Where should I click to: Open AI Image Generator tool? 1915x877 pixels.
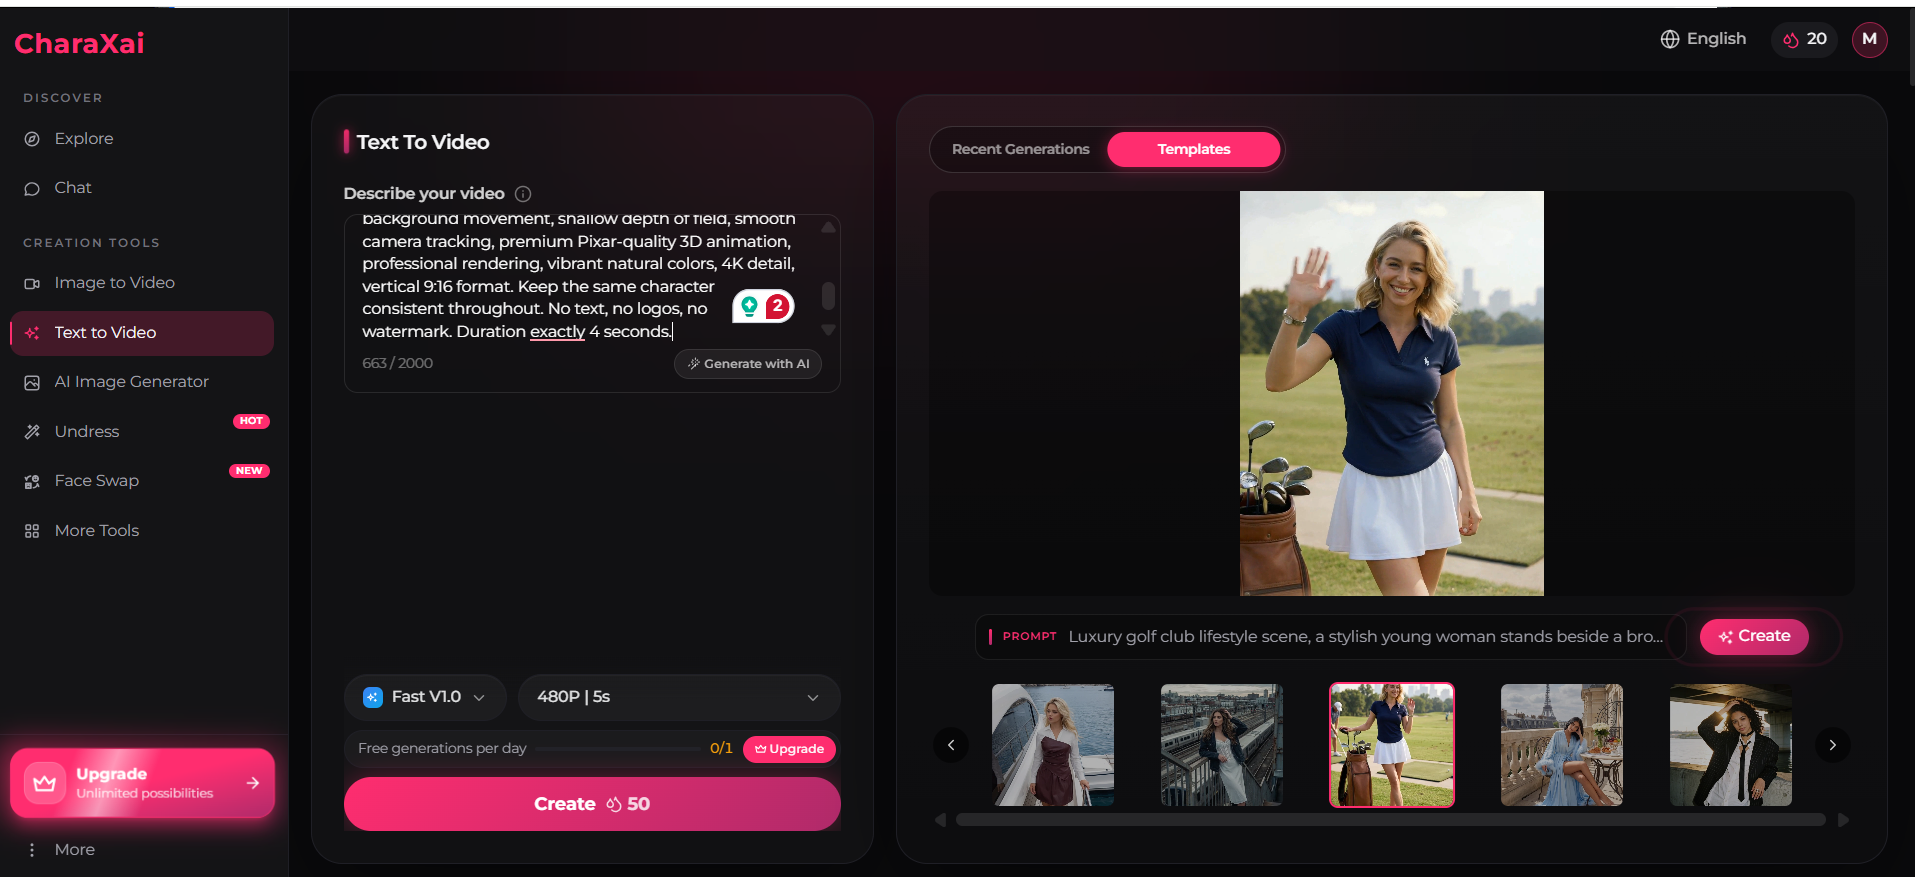point(131,382)
